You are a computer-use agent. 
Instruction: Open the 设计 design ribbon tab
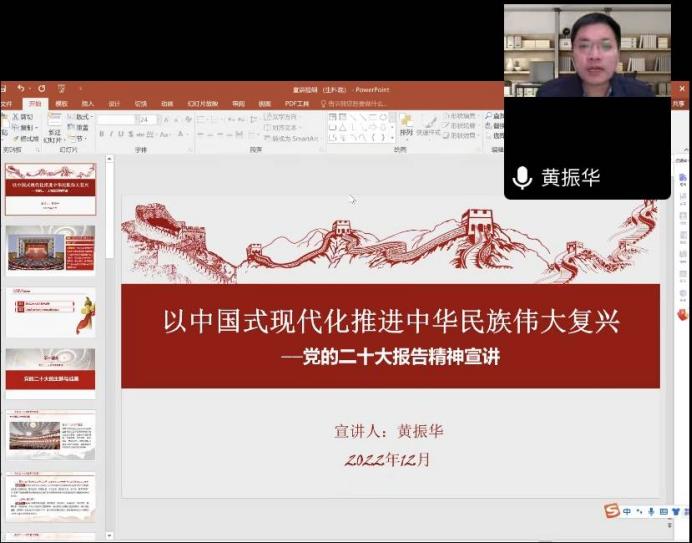(x=114, y=103)
